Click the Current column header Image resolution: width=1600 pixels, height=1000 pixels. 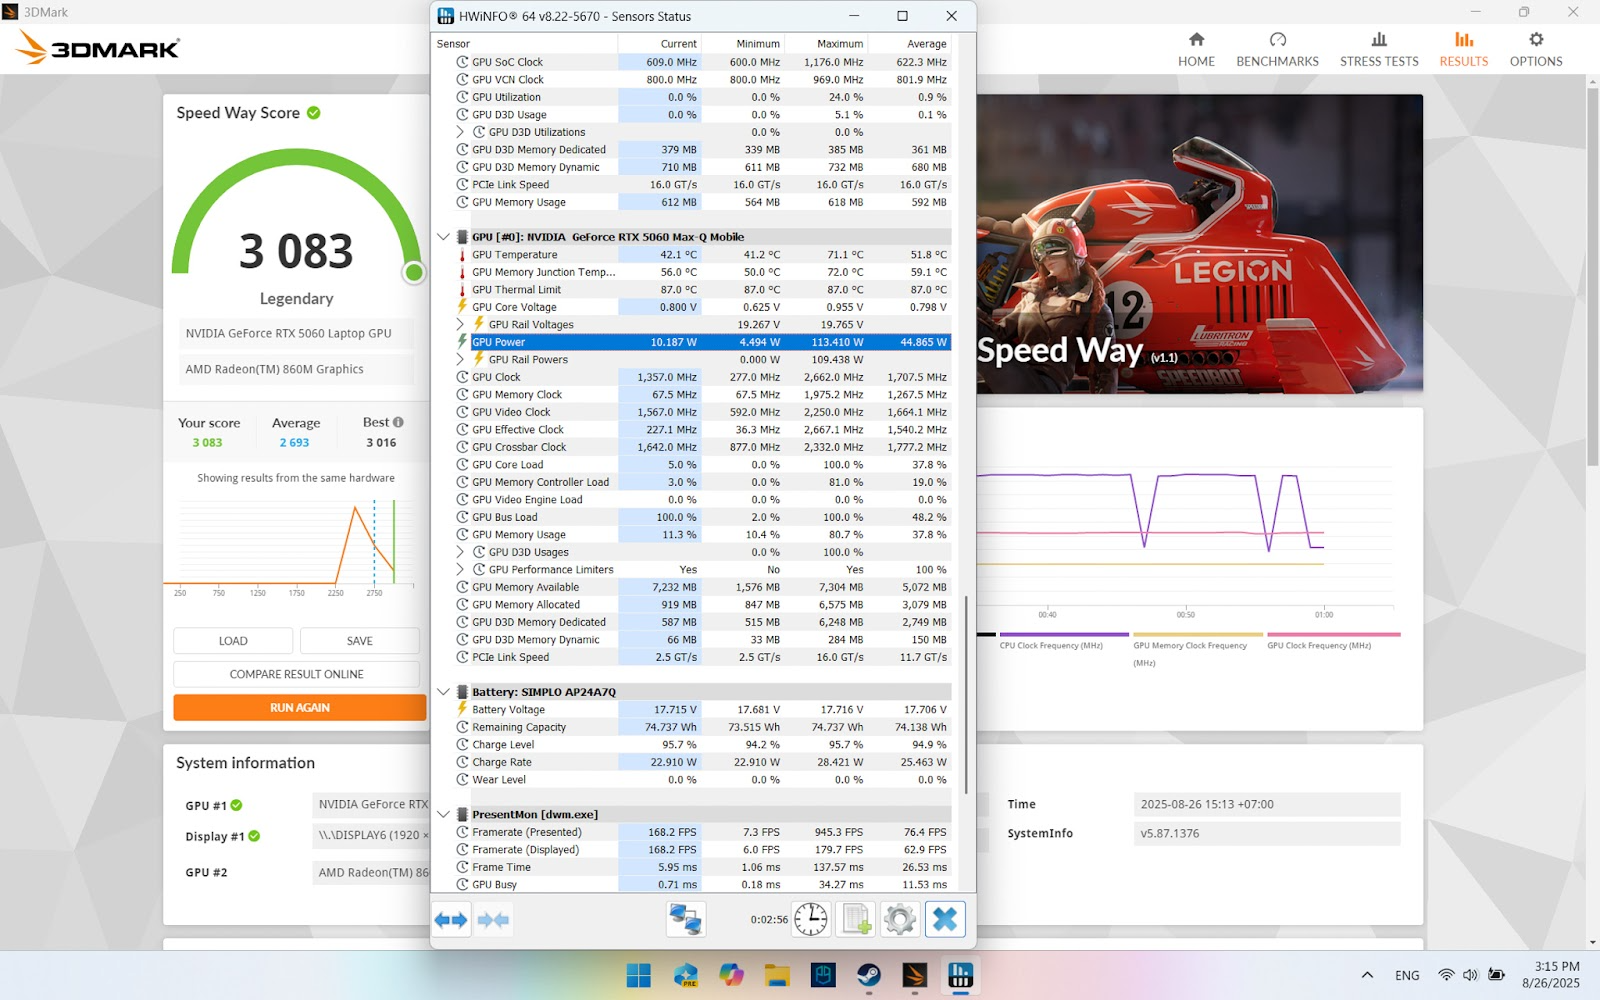(x=659, y=43)
